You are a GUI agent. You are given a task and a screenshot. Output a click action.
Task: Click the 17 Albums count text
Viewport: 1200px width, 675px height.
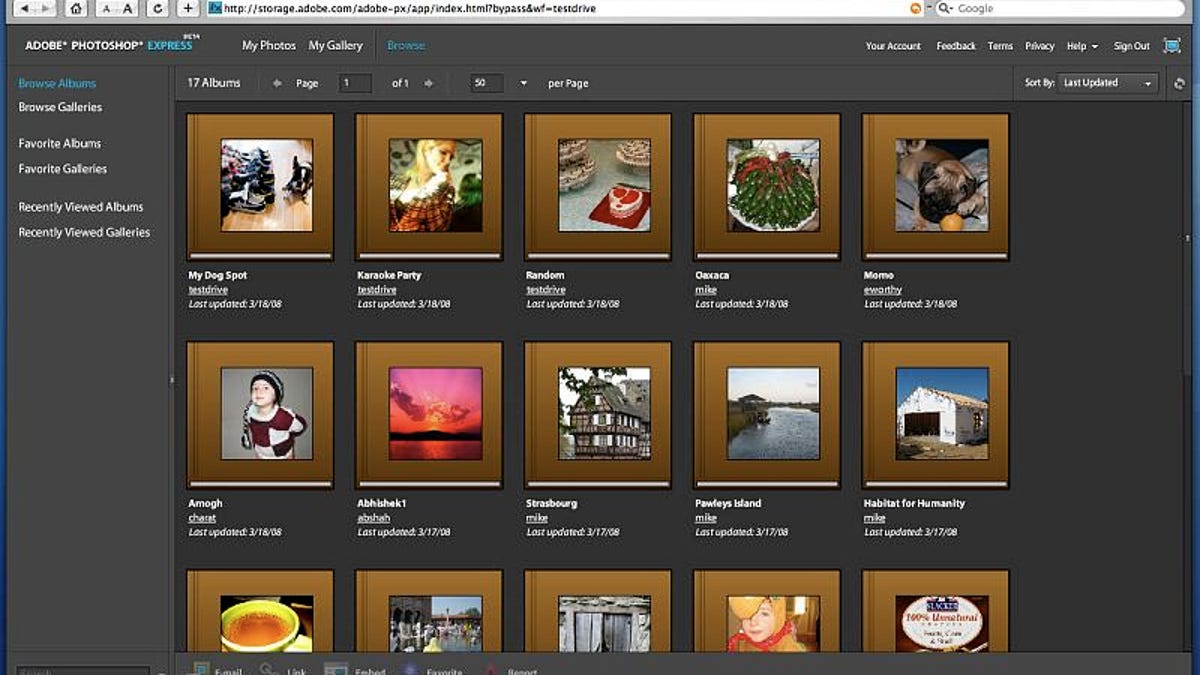pos(214,83)
